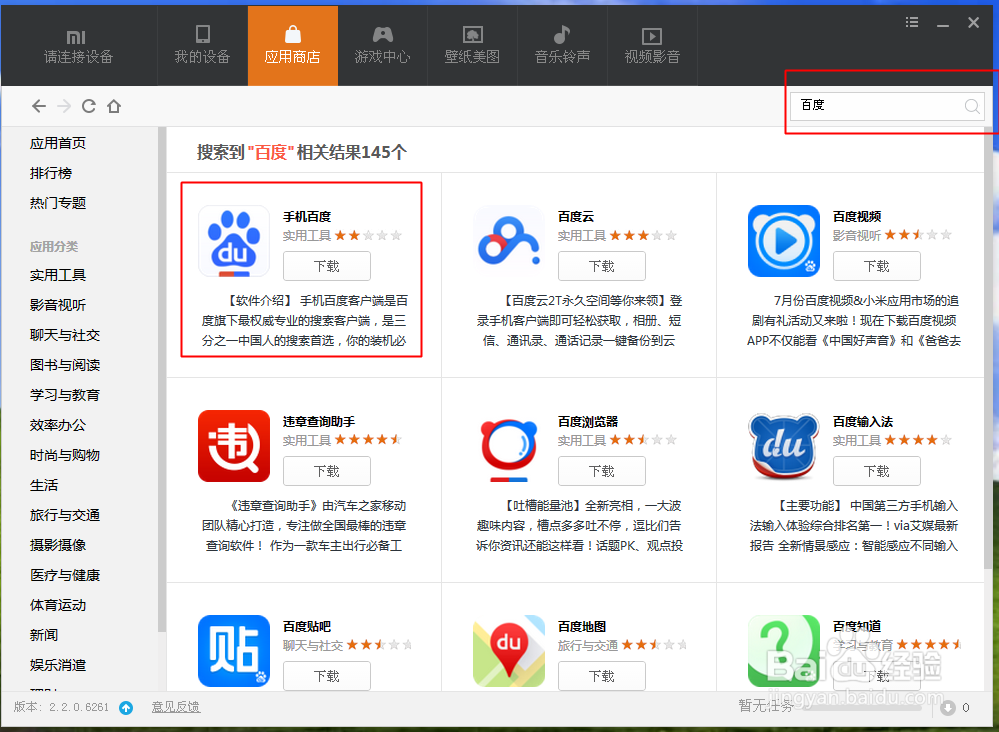Switch to 我的设备 tab
This screenshot has width=999, height=732.
pos(202,46)
